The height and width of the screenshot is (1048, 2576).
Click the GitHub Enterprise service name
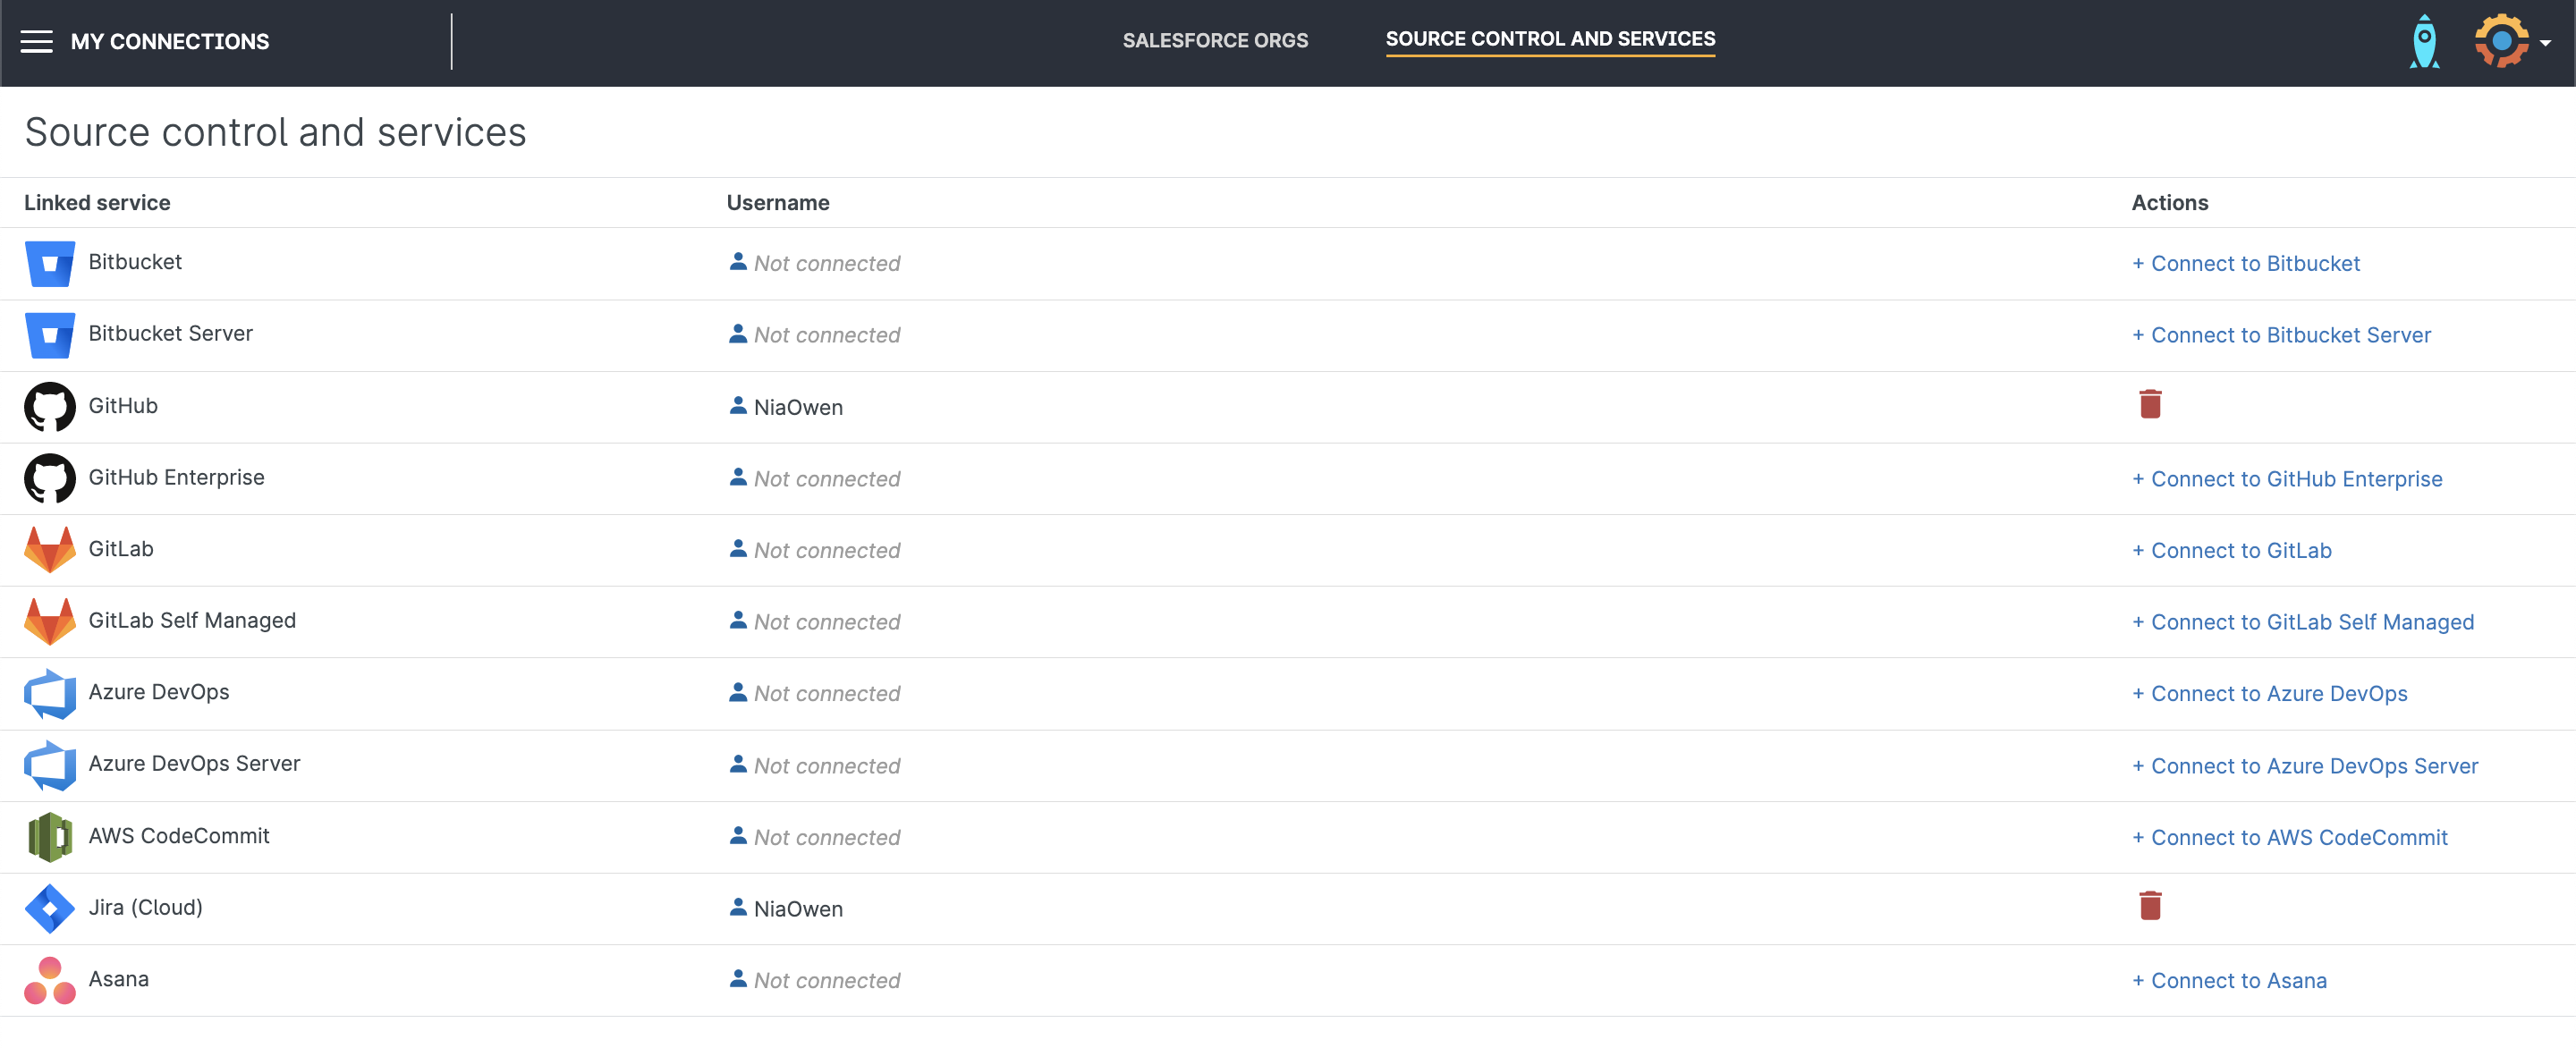click(177, 477)
